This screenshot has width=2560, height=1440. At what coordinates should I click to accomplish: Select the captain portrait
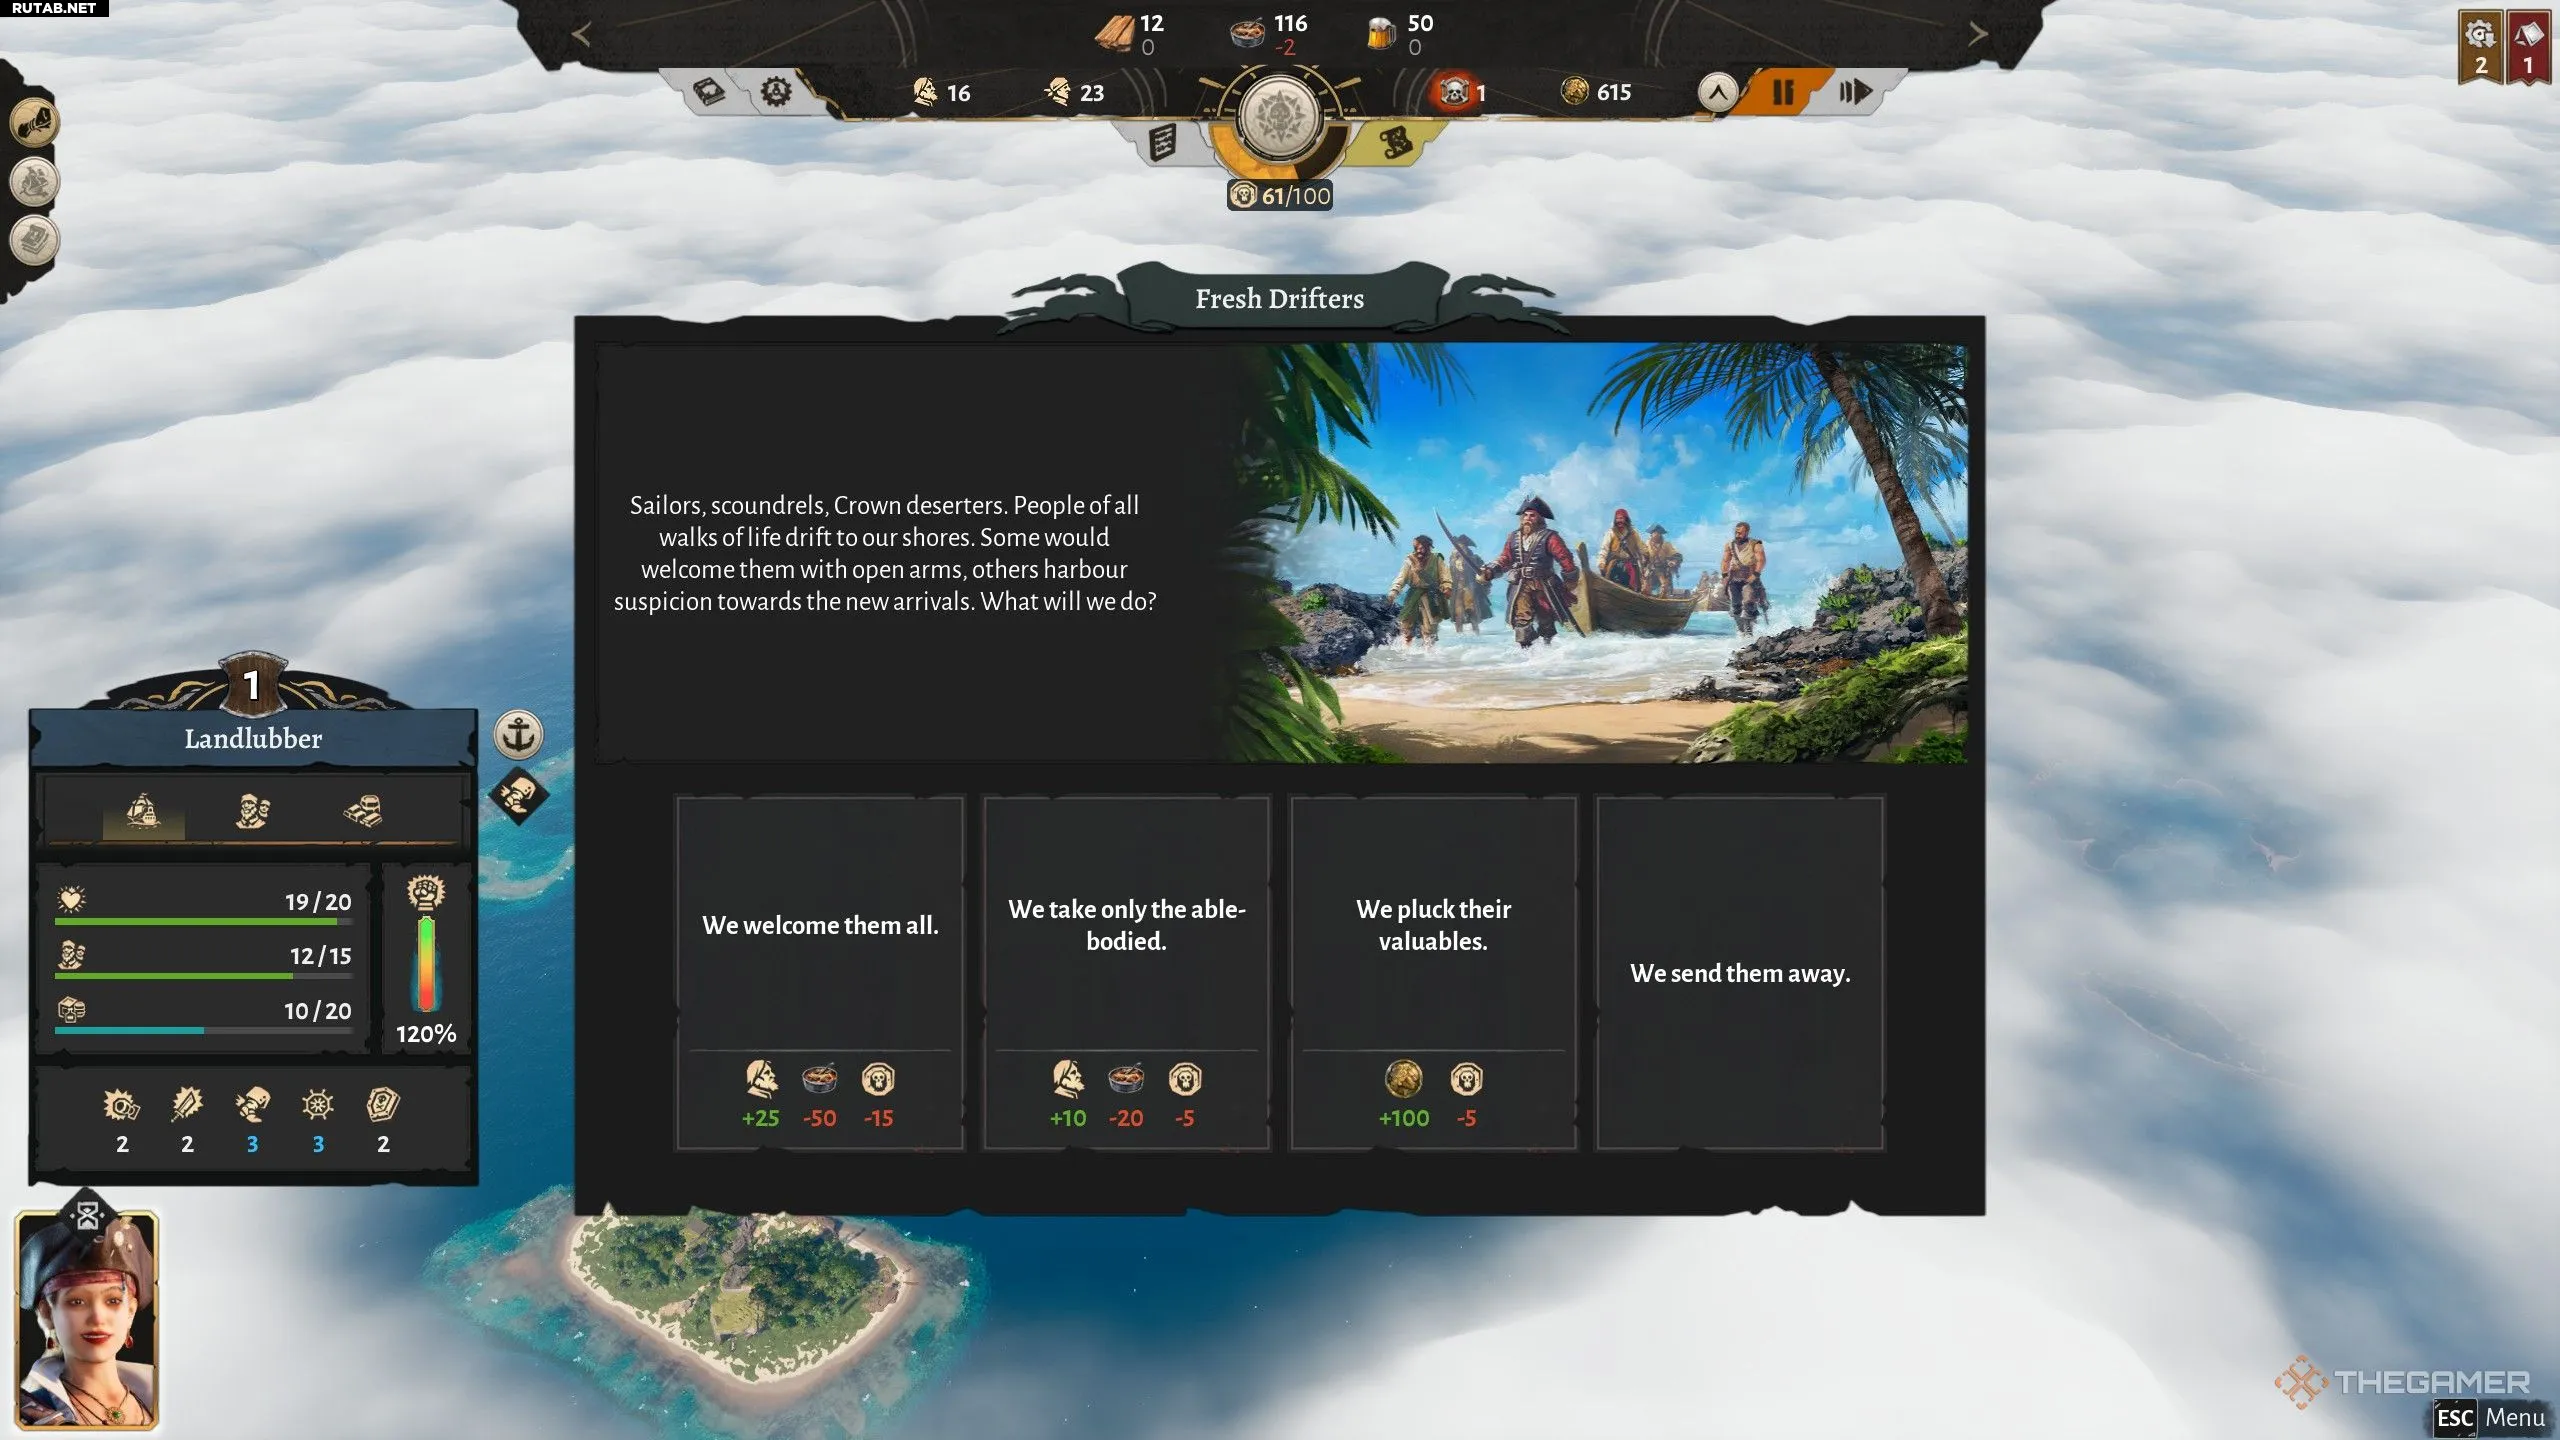tap(87, 1320)
